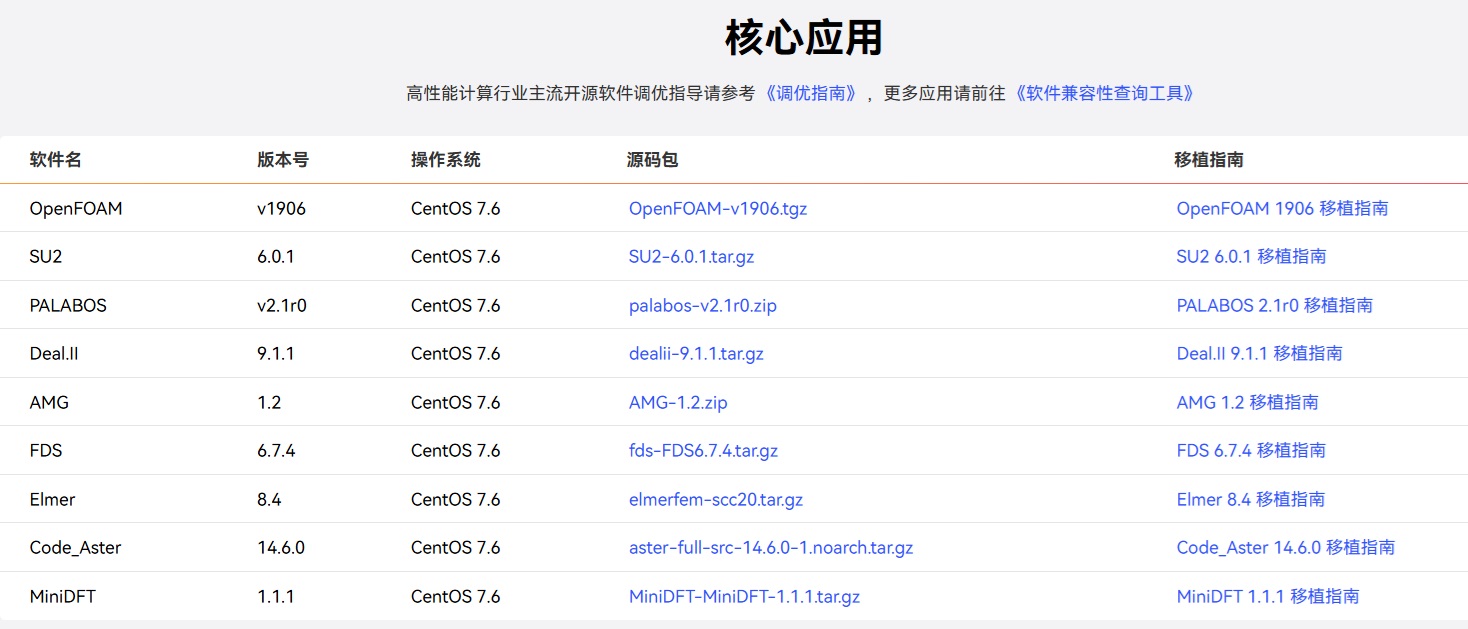
Task: Open Code_Aster 14.6.0 移植指南
Action: pos(1285,547)
